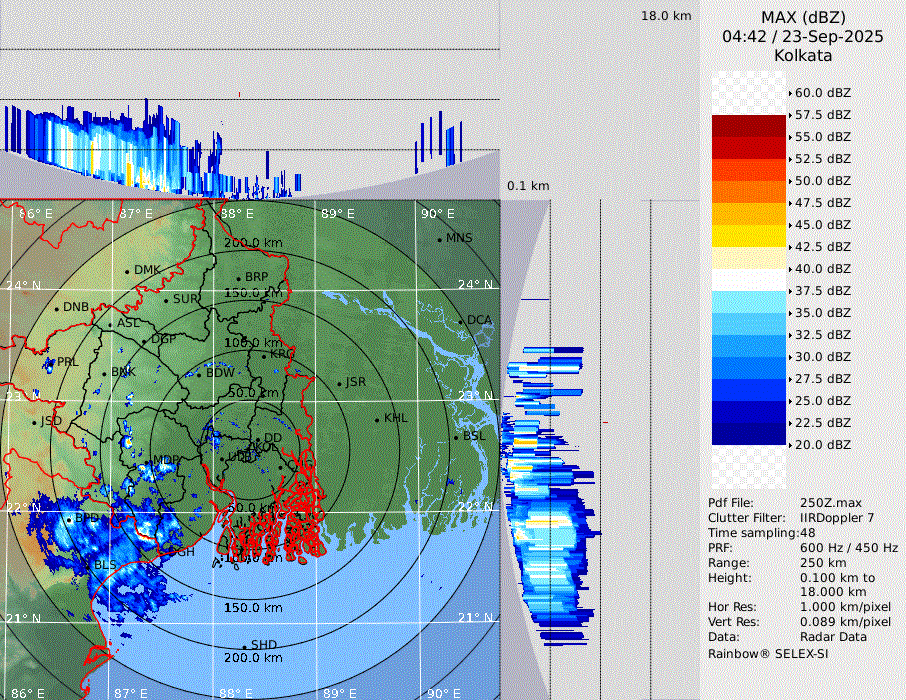Click the 18.0 km height label
The image size is (906, 700).
666,16
